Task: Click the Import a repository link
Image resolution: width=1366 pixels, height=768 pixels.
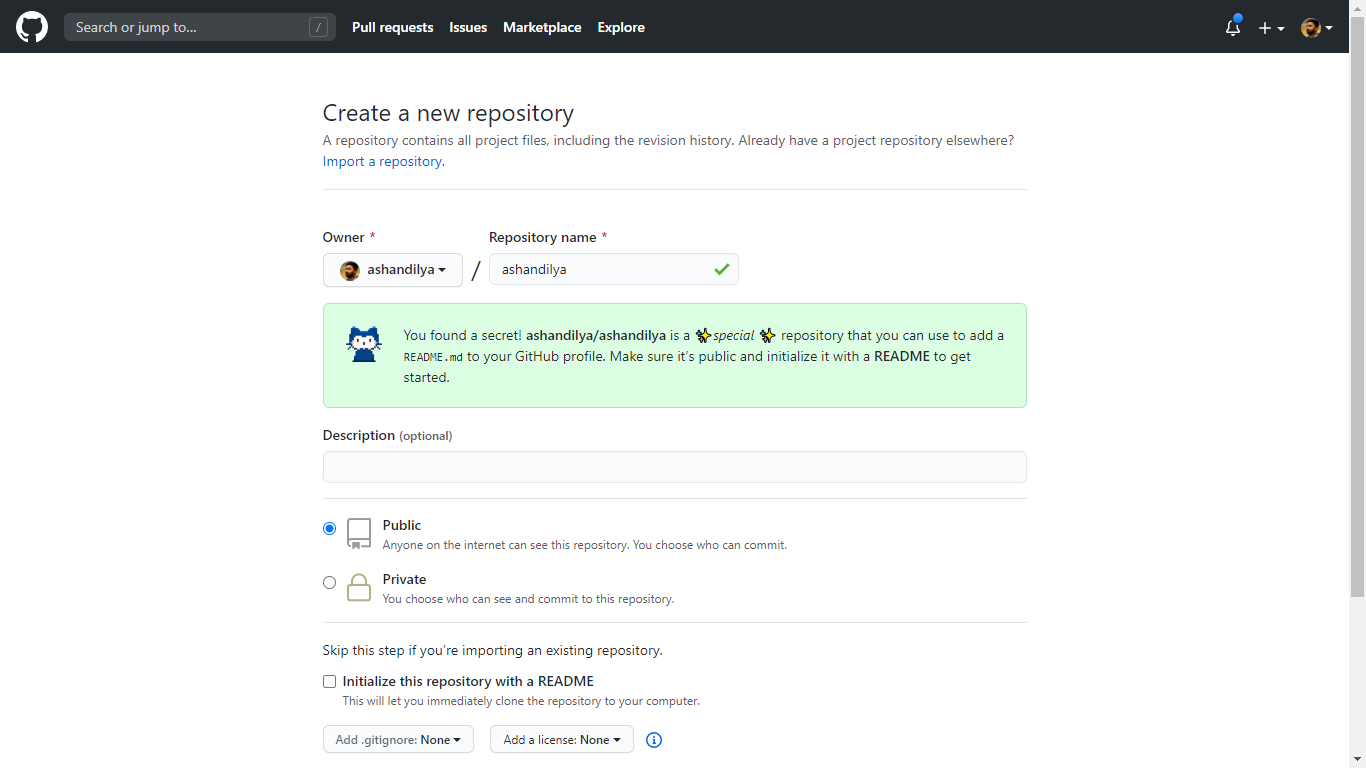Action: (x=381, y=161)
